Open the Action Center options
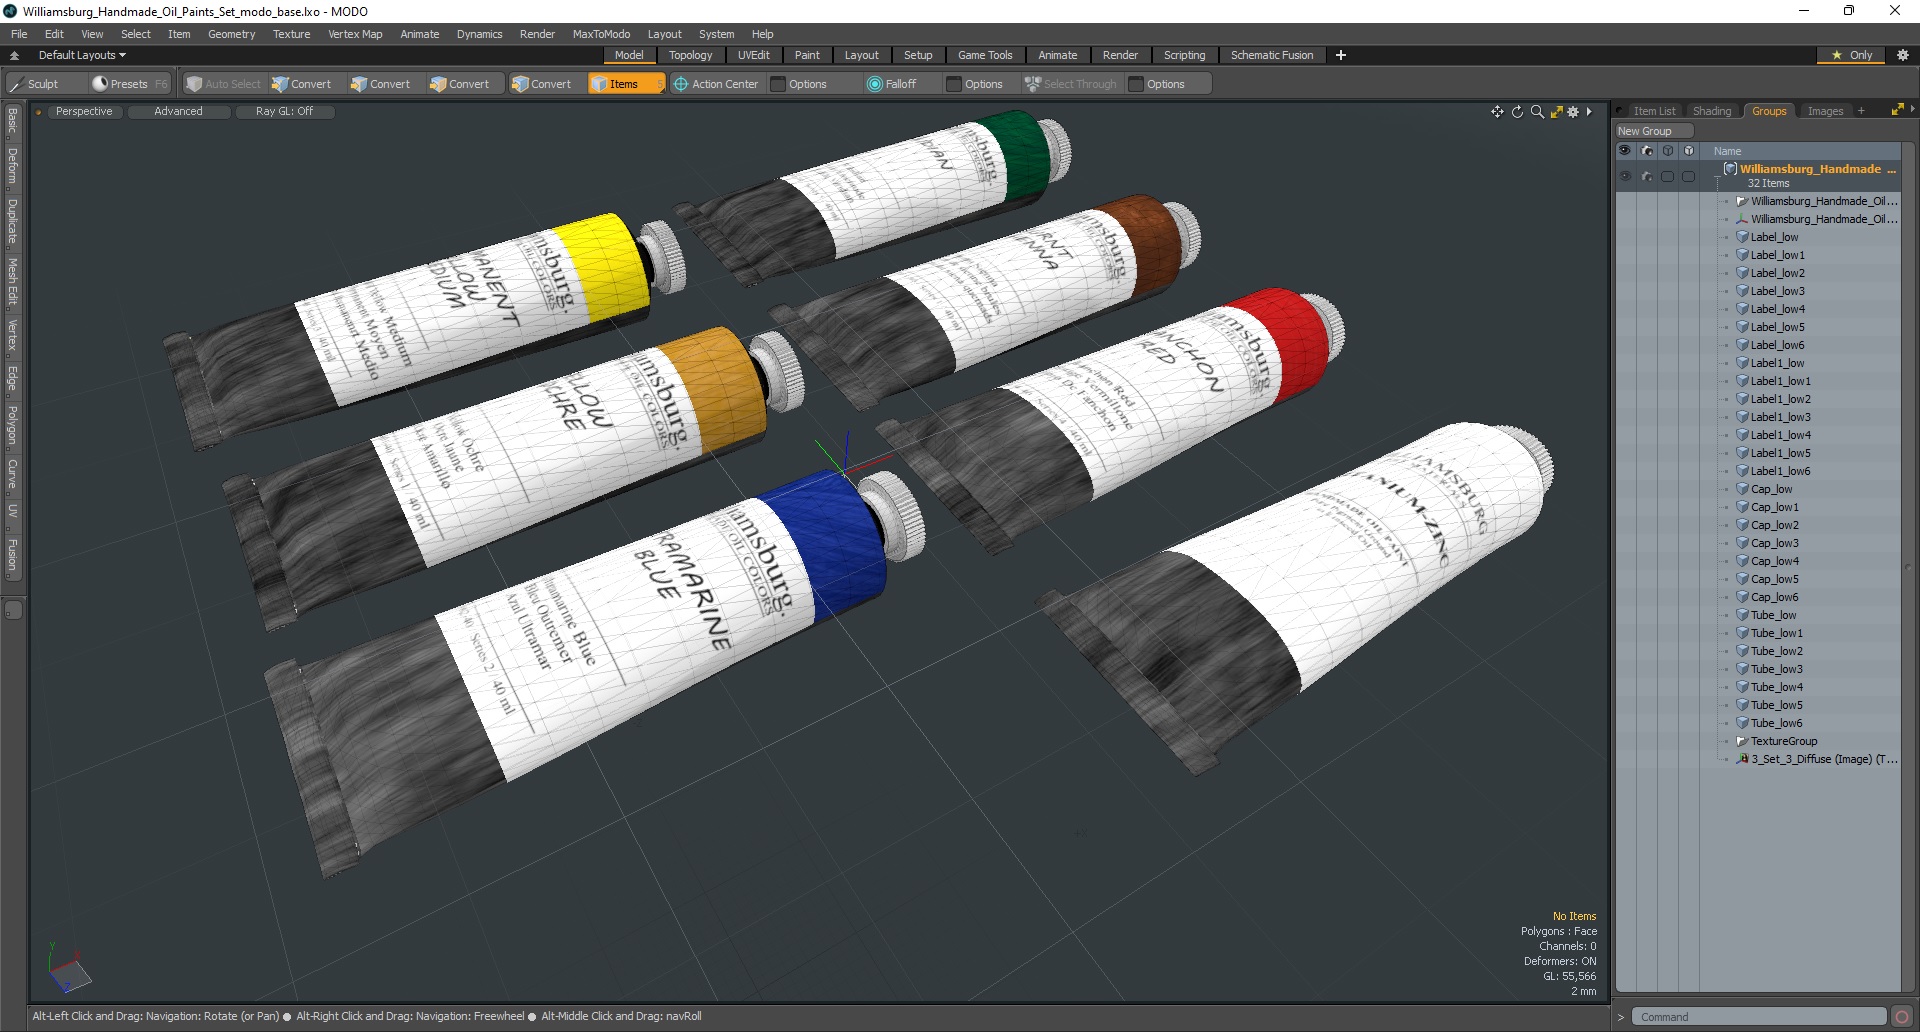1920x1032 pixels. [x=716, y=84]
